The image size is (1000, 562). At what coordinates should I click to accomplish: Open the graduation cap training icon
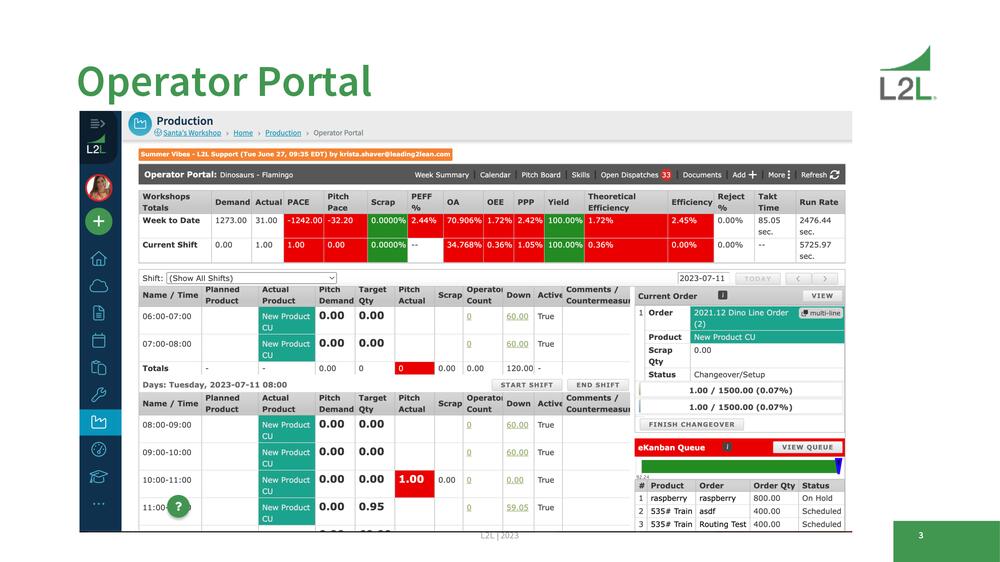98,477
